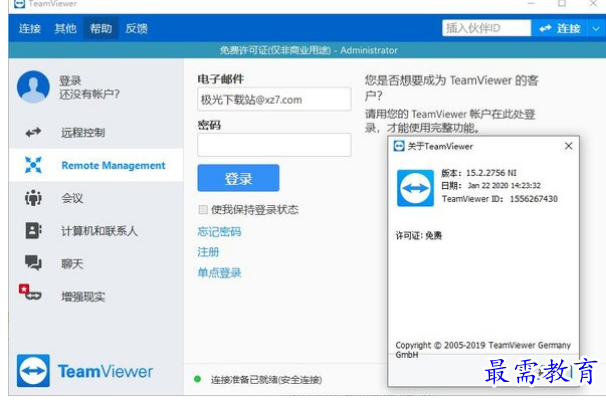
Task: Click the 忘记密码 link
Action: point(219,231)
